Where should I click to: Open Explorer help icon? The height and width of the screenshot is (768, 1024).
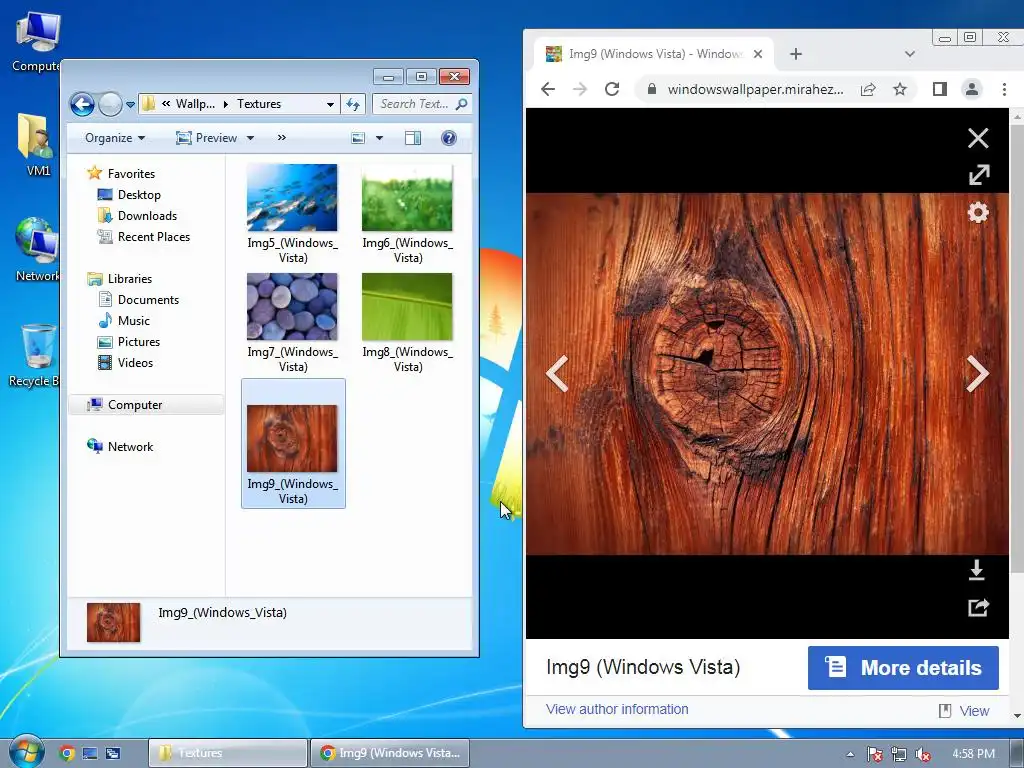point(449,138)
